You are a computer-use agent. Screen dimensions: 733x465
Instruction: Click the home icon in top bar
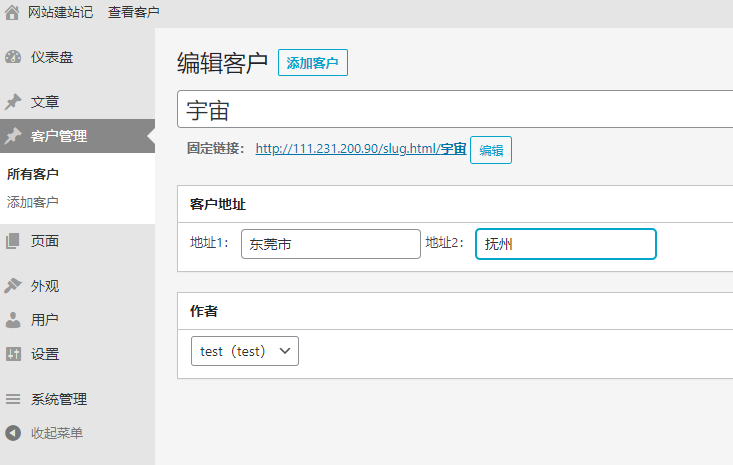point(12,13)
